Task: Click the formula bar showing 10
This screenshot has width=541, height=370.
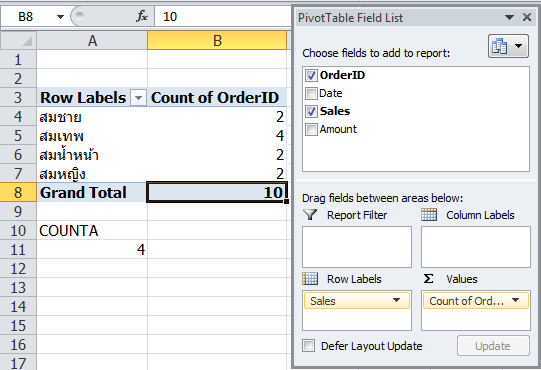Action: click(x=223, y=17)
